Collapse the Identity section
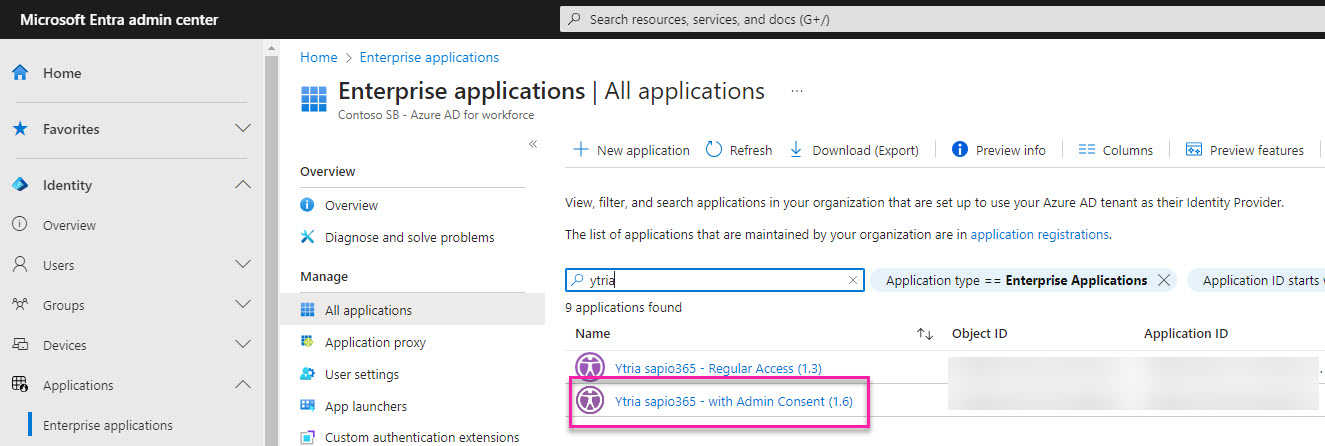 (x=242, y=185)
